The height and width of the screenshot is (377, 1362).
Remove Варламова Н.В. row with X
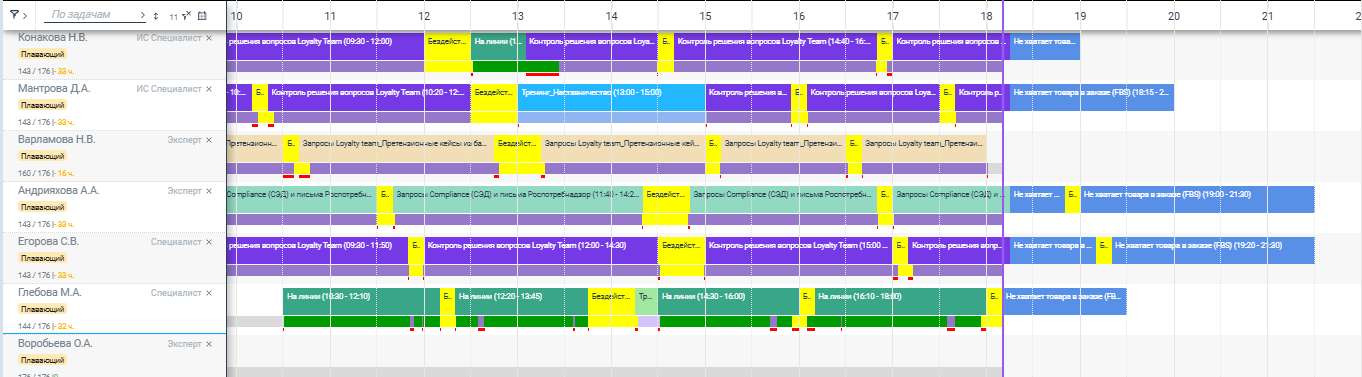coord(209,139)
